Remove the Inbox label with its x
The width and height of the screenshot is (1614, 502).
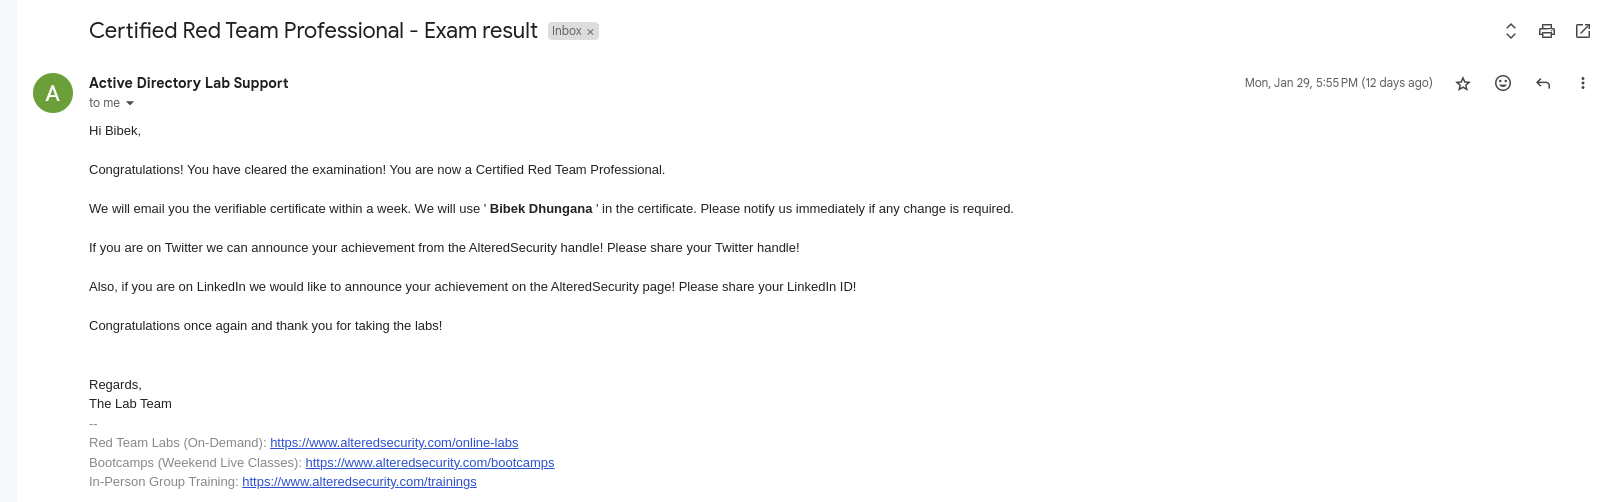[x=590, y=32]
